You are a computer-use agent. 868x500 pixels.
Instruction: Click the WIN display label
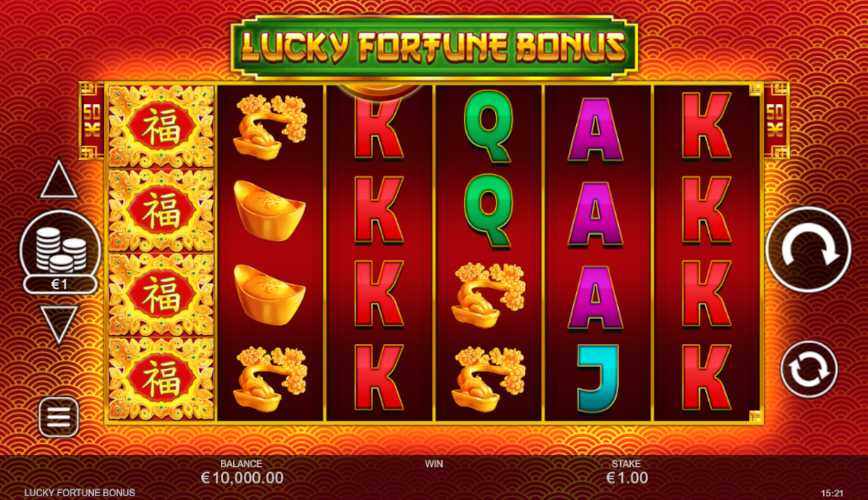tap(434, 464)
